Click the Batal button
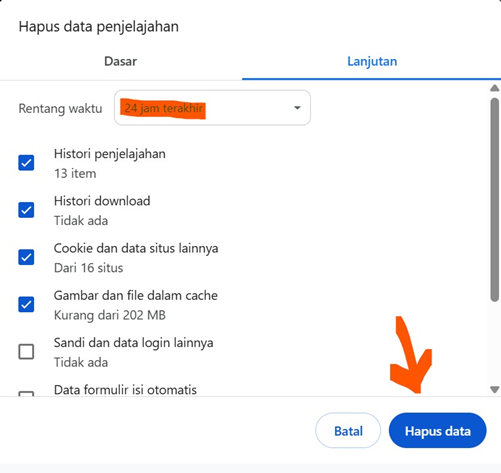Screen dimensions: 501x473 tap(348, 431)
